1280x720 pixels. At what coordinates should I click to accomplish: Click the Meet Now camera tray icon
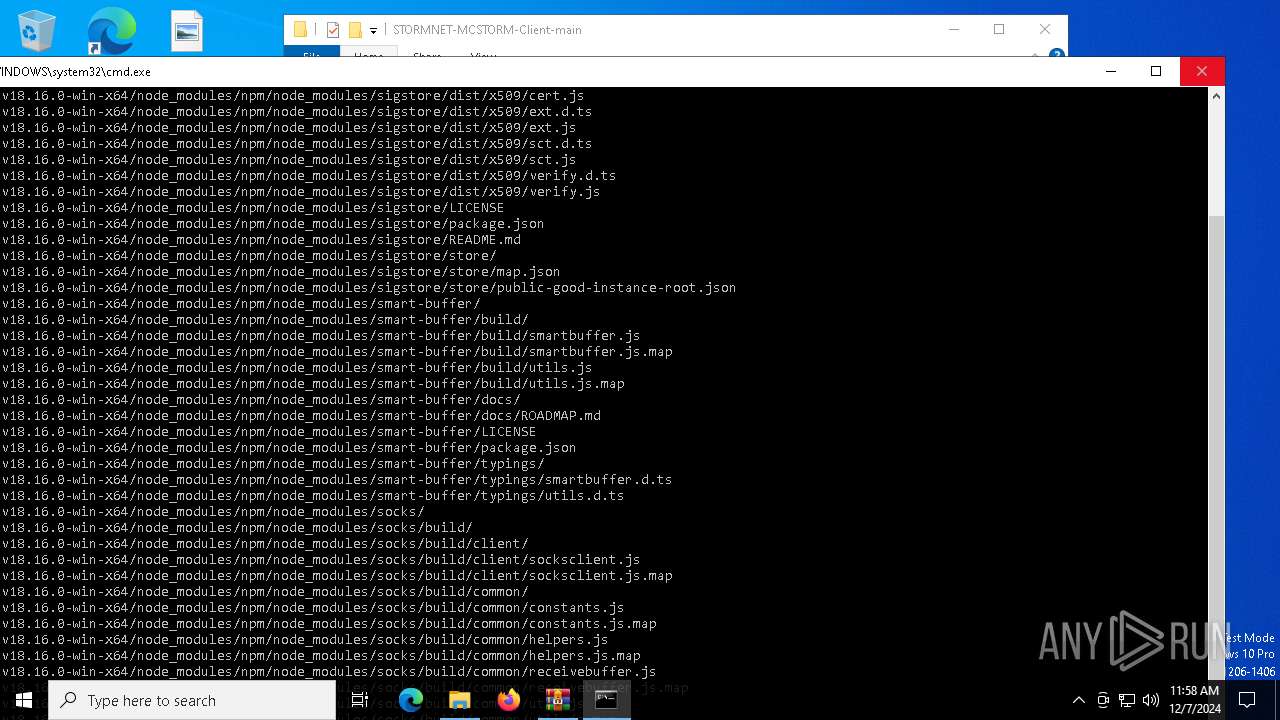pyautogui.click(x=1103, y=700)
